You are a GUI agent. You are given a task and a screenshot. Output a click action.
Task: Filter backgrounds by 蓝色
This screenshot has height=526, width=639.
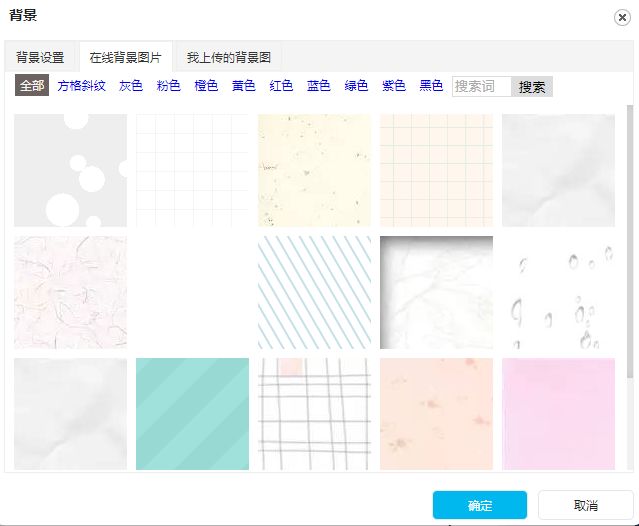(318, 86)
